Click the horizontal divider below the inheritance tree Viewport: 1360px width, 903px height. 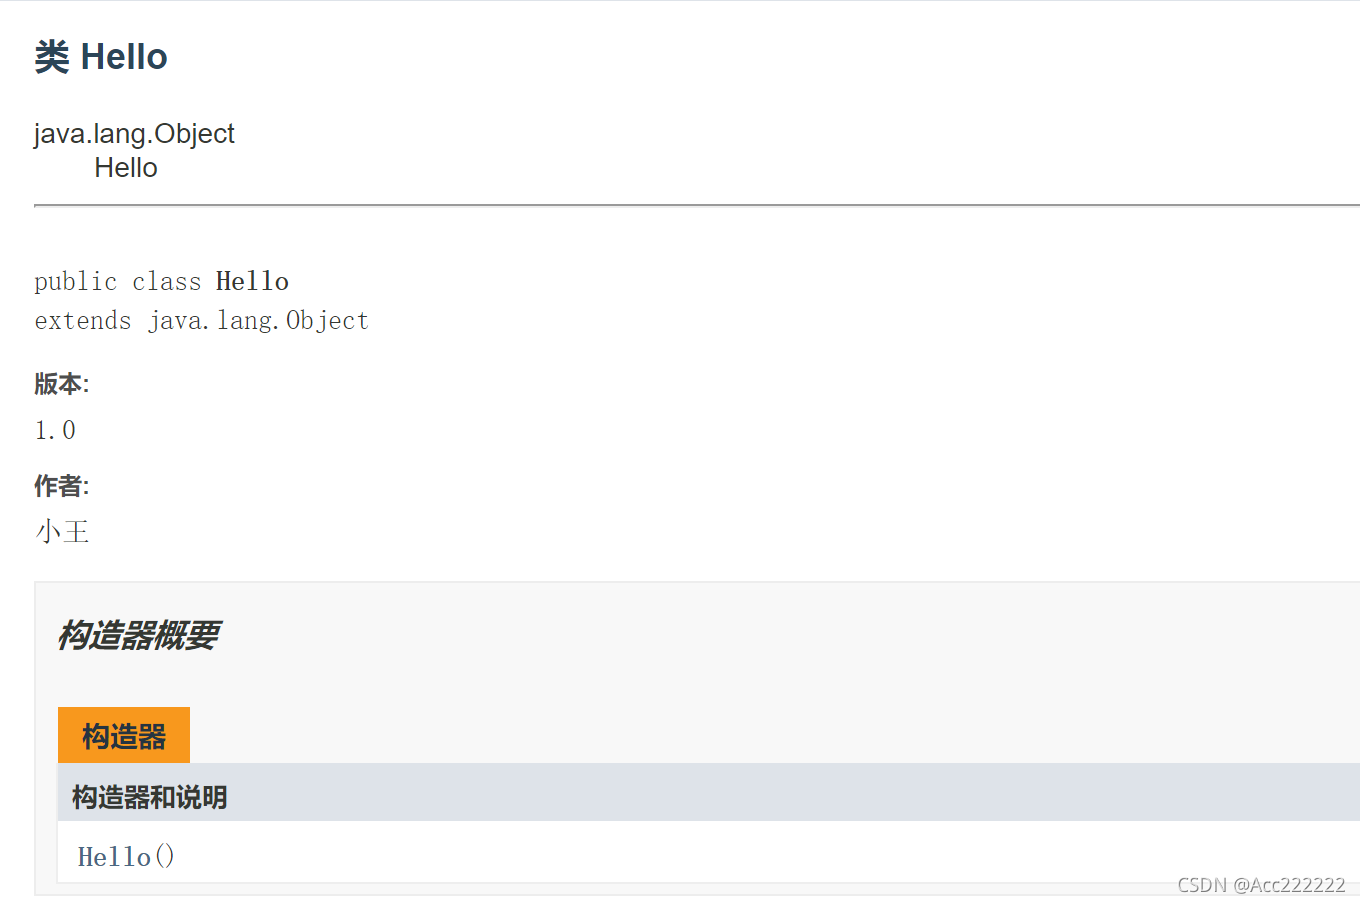[x=697, y=205]
